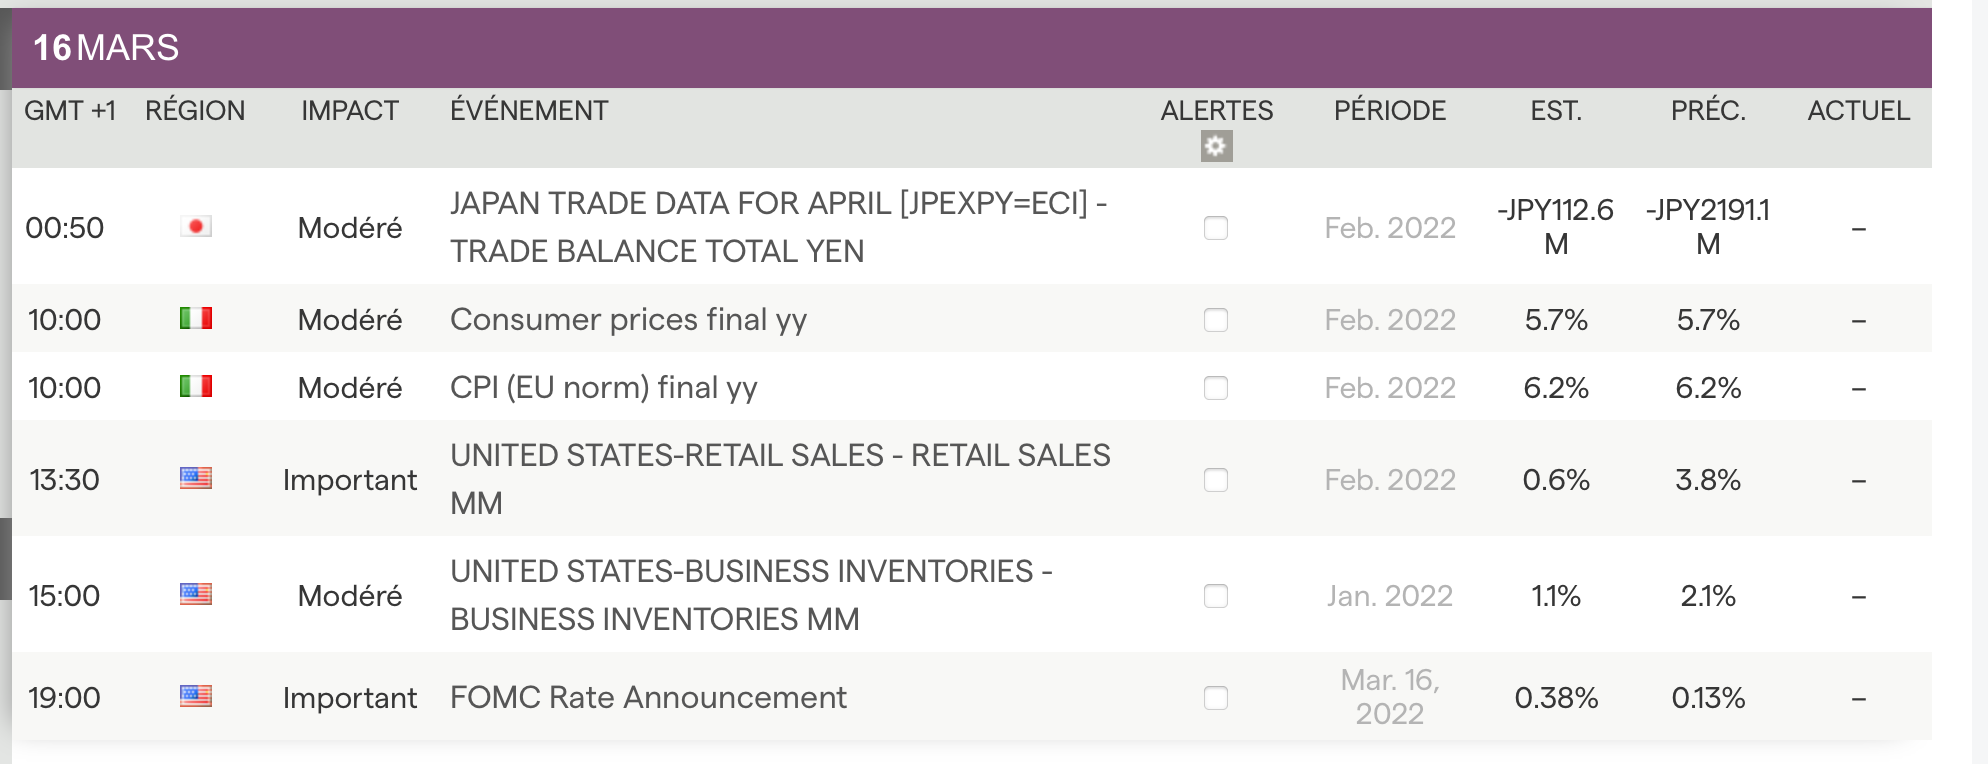Click the US flag in Business Inventories row
Screen dimensions: 1988x764
coord(196,595)
